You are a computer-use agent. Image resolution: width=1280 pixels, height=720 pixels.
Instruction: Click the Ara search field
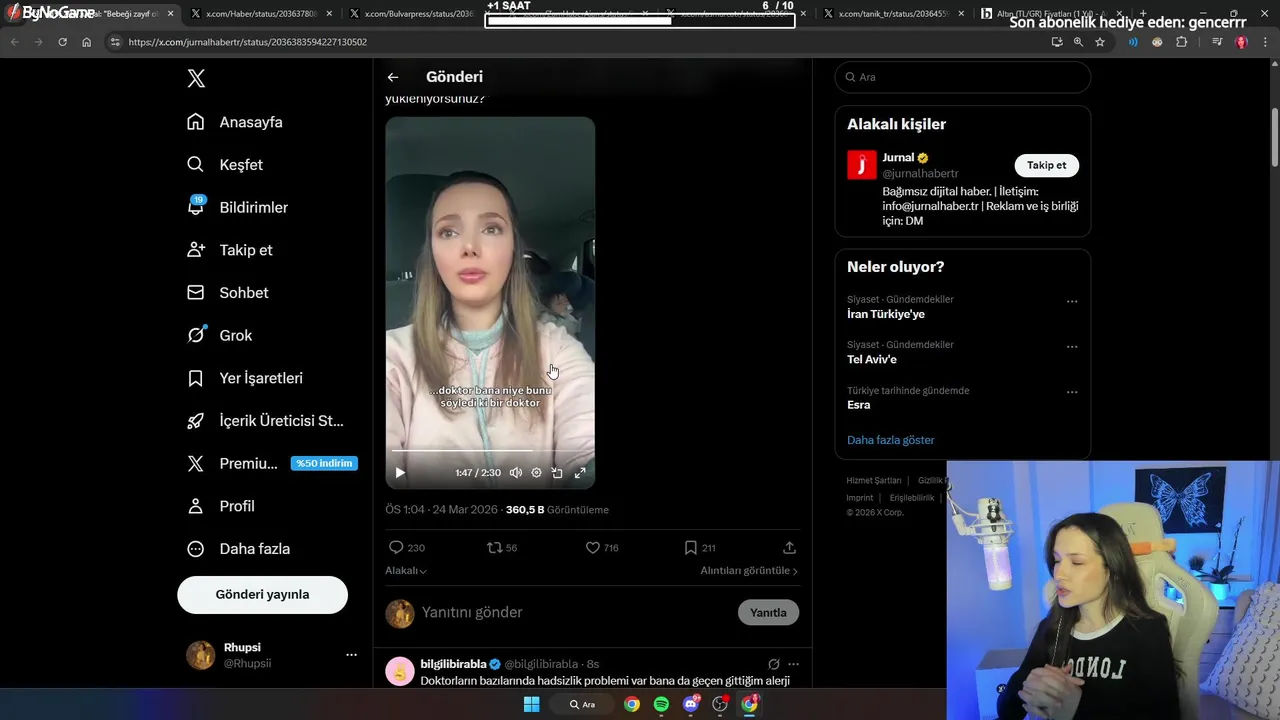click(x=962, y=77)
